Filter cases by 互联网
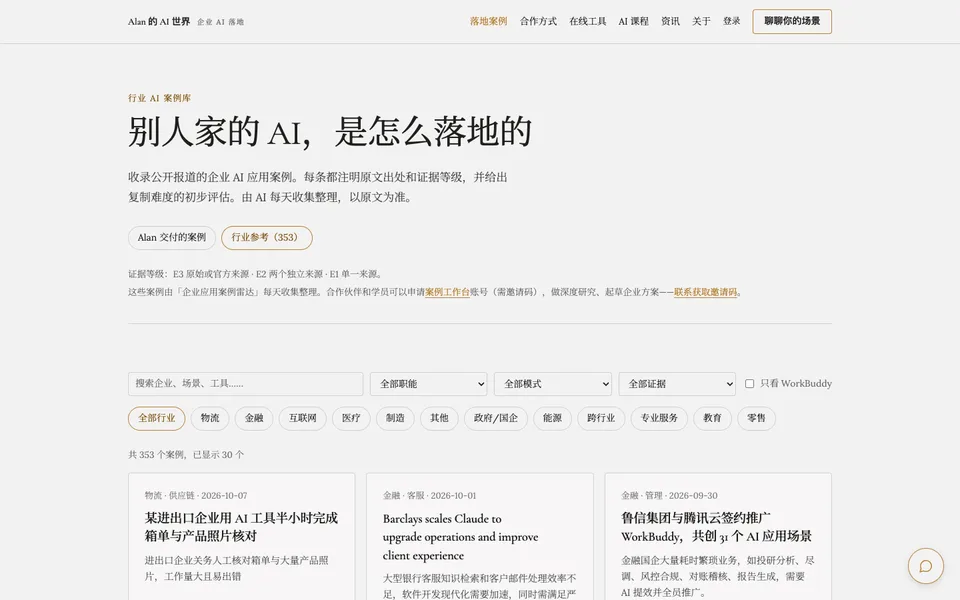The width and height of the screenshot is (960, 600). [x=303, y=418]
